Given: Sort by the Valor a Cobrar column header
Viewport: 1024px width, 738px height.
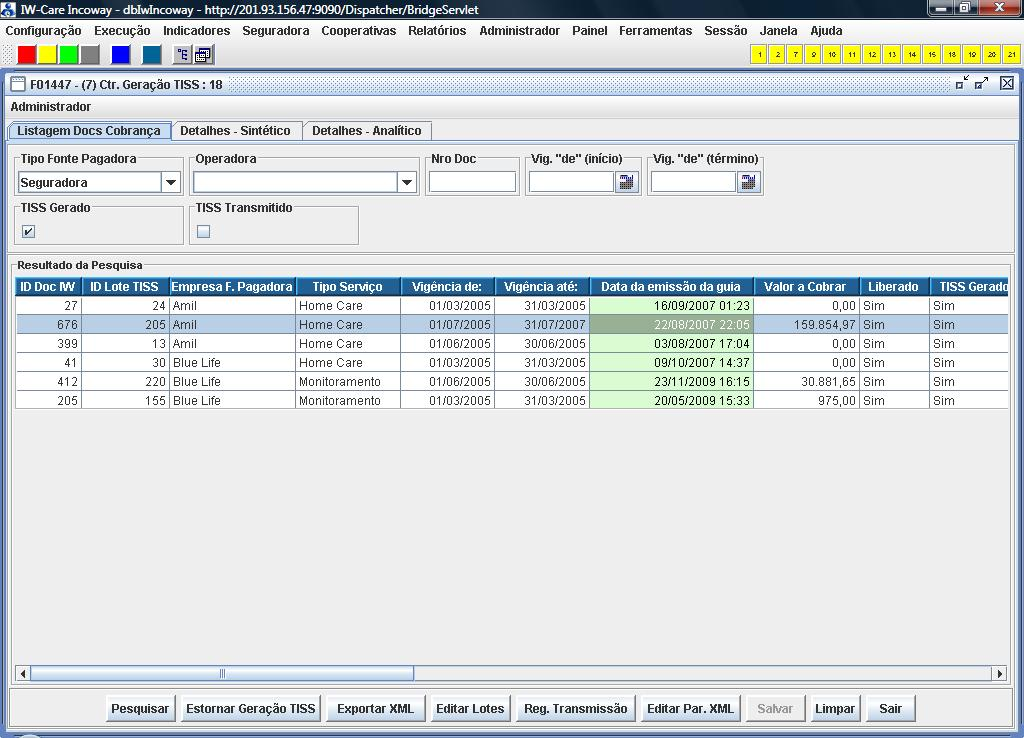Looking at the screenshot, I should tap(805, 287).
